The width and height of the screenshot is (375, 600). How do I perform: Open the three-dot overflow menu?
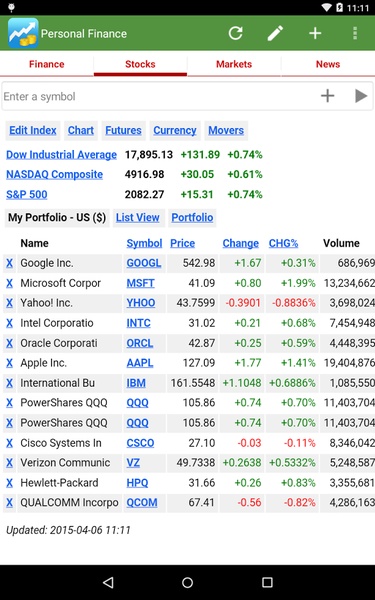pos(355,33)
